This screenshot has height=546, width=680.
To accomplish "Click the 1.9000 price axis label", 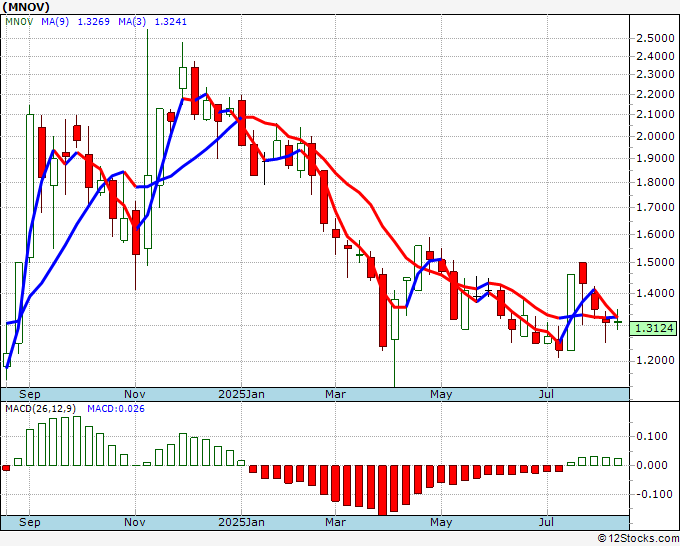I will point(655,158).
